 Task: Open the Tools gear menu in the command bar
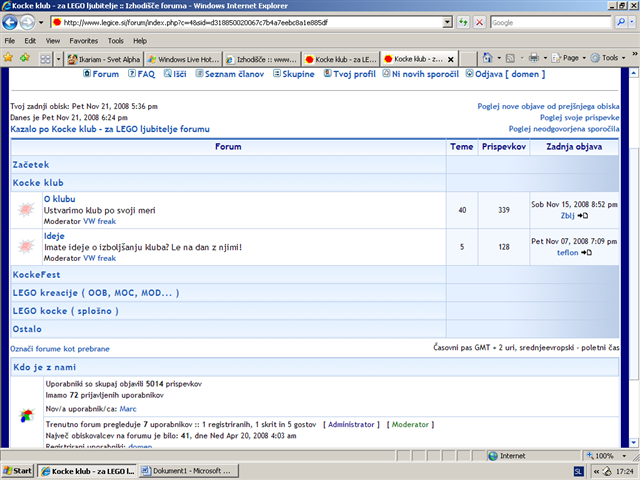[x=608, y=58]
